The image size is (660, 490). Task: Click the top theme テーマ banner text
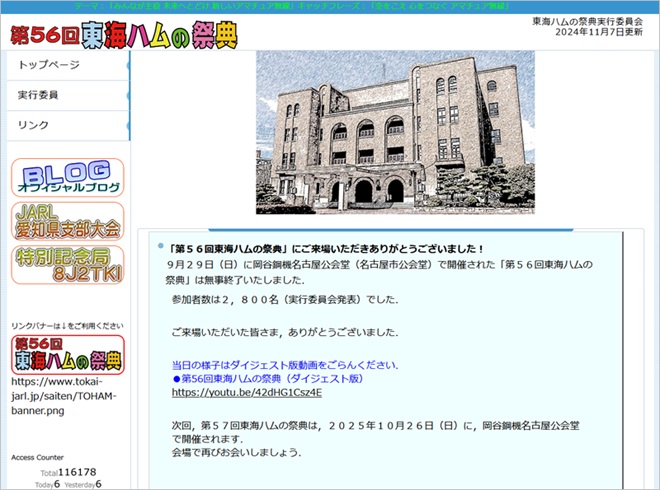[292, 6]
